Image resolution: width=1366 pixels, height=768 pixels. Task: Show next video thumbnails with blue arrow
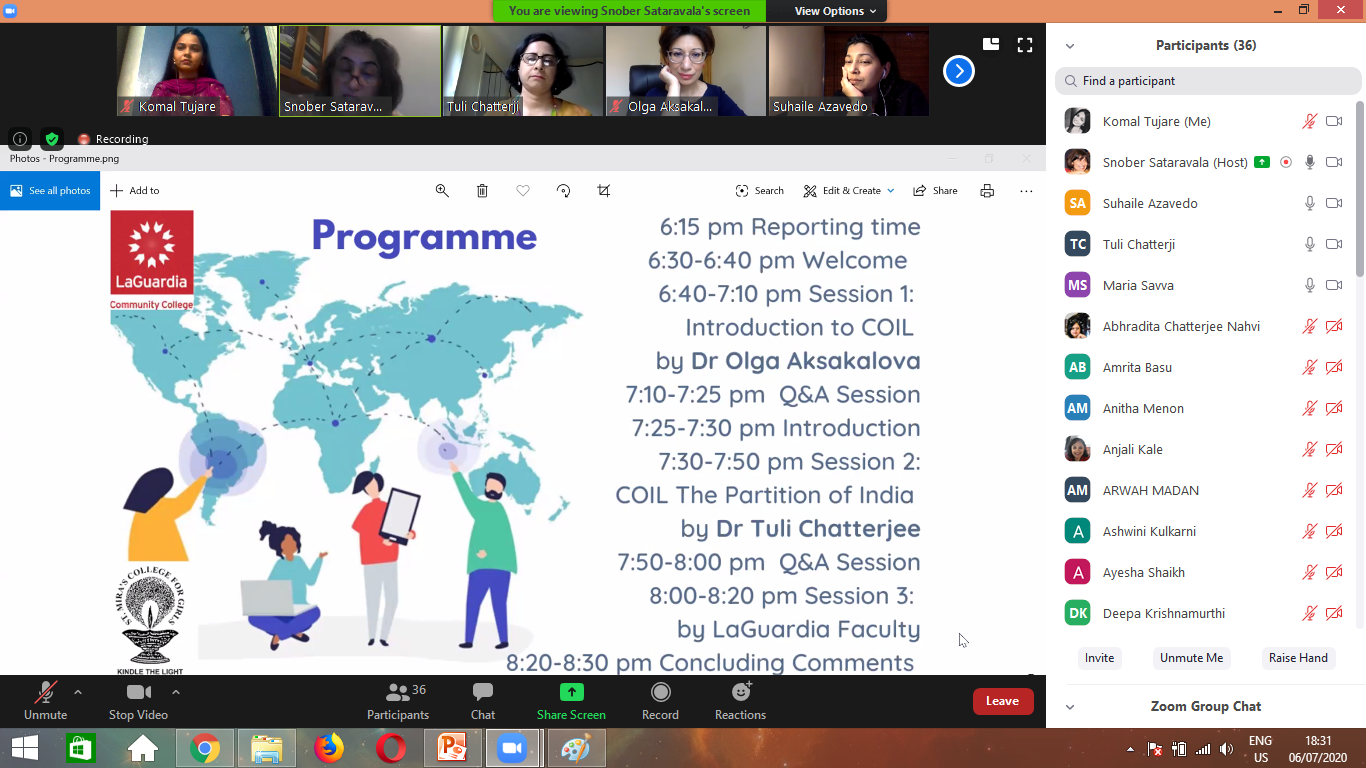point(958,71)
